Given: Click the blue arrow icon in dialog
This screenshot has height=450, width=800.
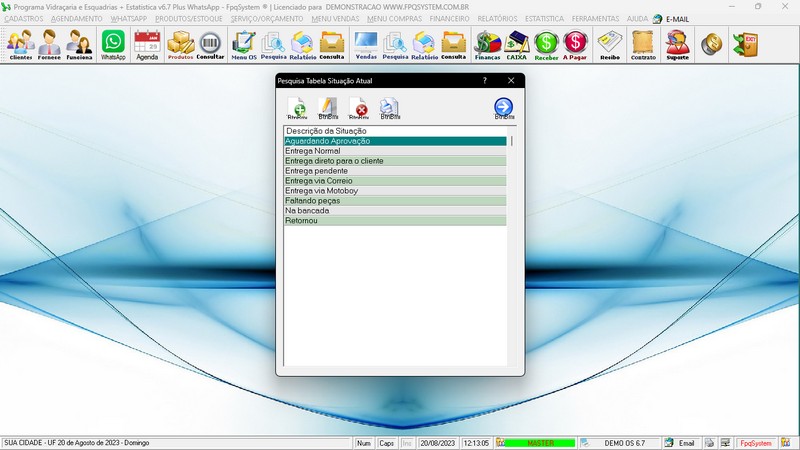Looking at the screenshot, I should [504, 108].
